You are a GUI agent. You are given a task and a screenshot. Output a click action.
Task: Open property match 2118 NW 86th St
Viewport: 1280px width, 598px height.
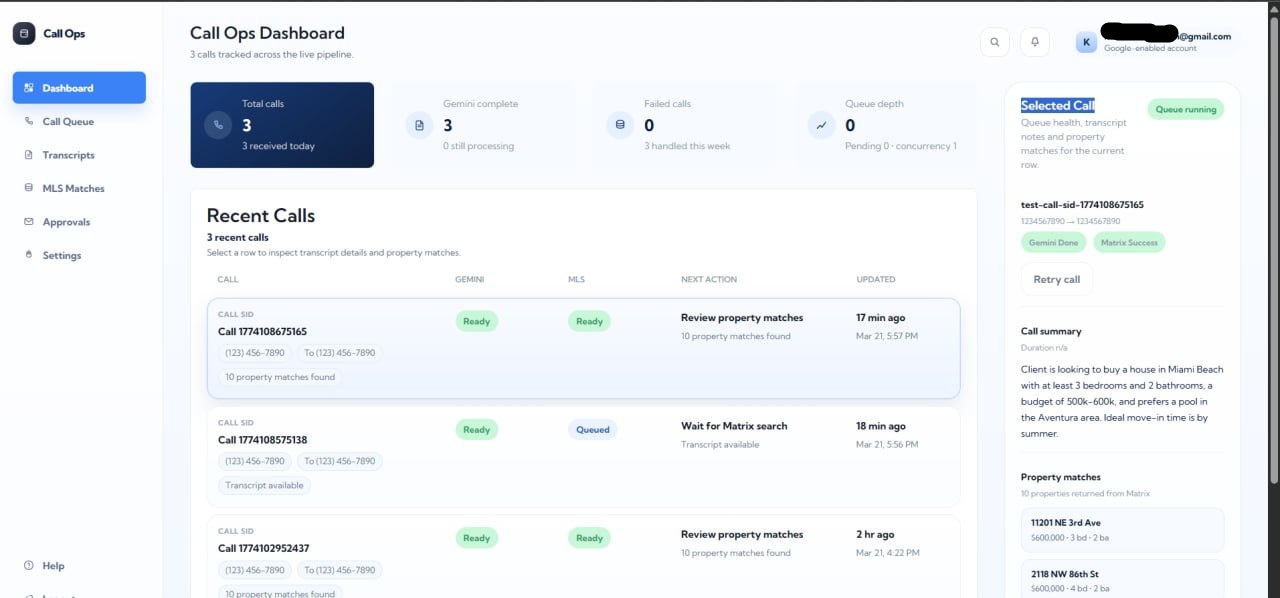click(1122, 580)
